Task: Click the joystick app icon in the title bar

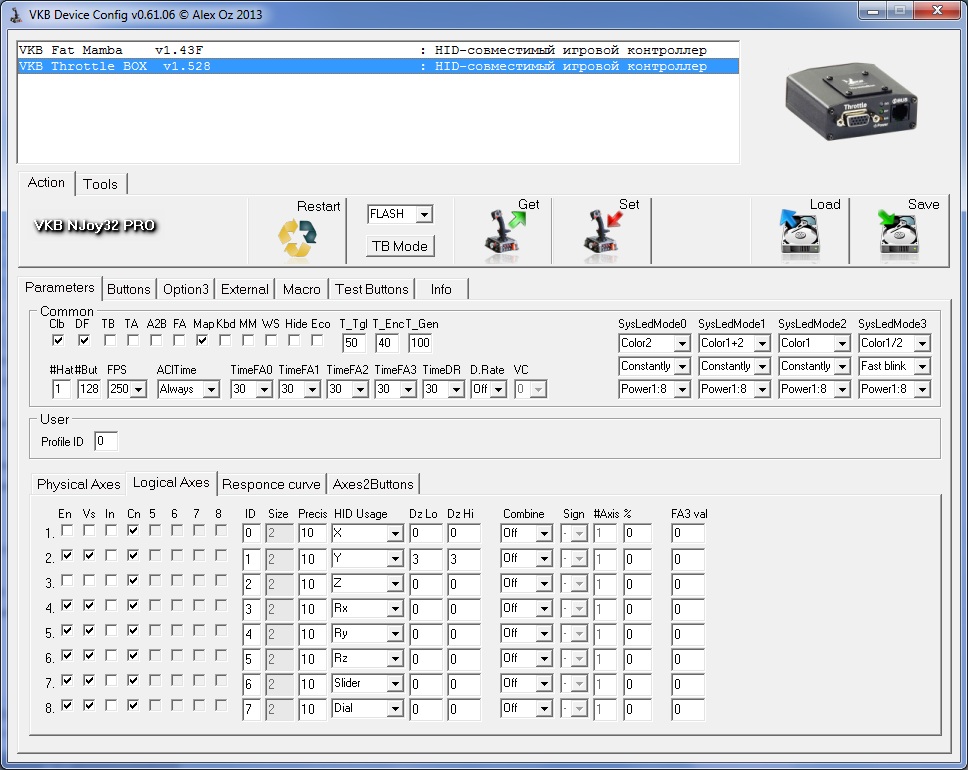Action: click(15, 14)
